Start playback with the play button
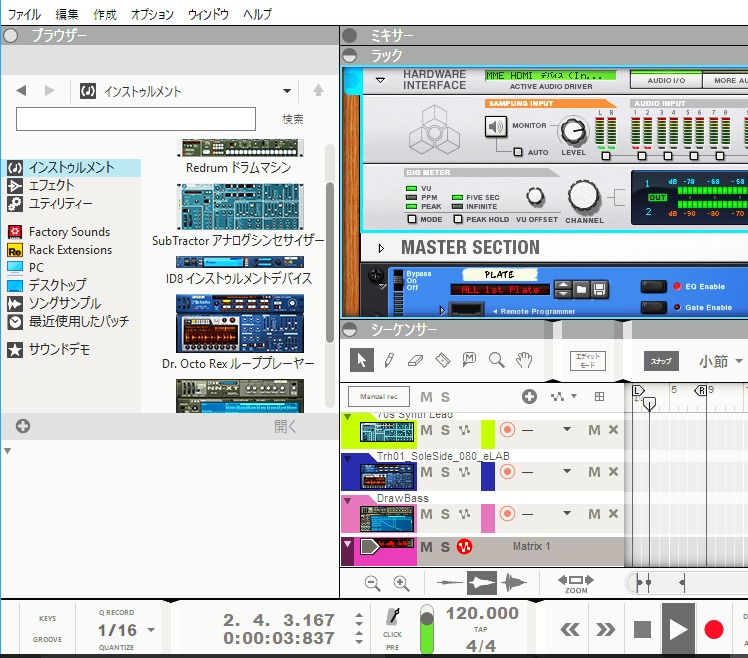The height and width of the screenshot is (658, 748). (x=678, y=629)
